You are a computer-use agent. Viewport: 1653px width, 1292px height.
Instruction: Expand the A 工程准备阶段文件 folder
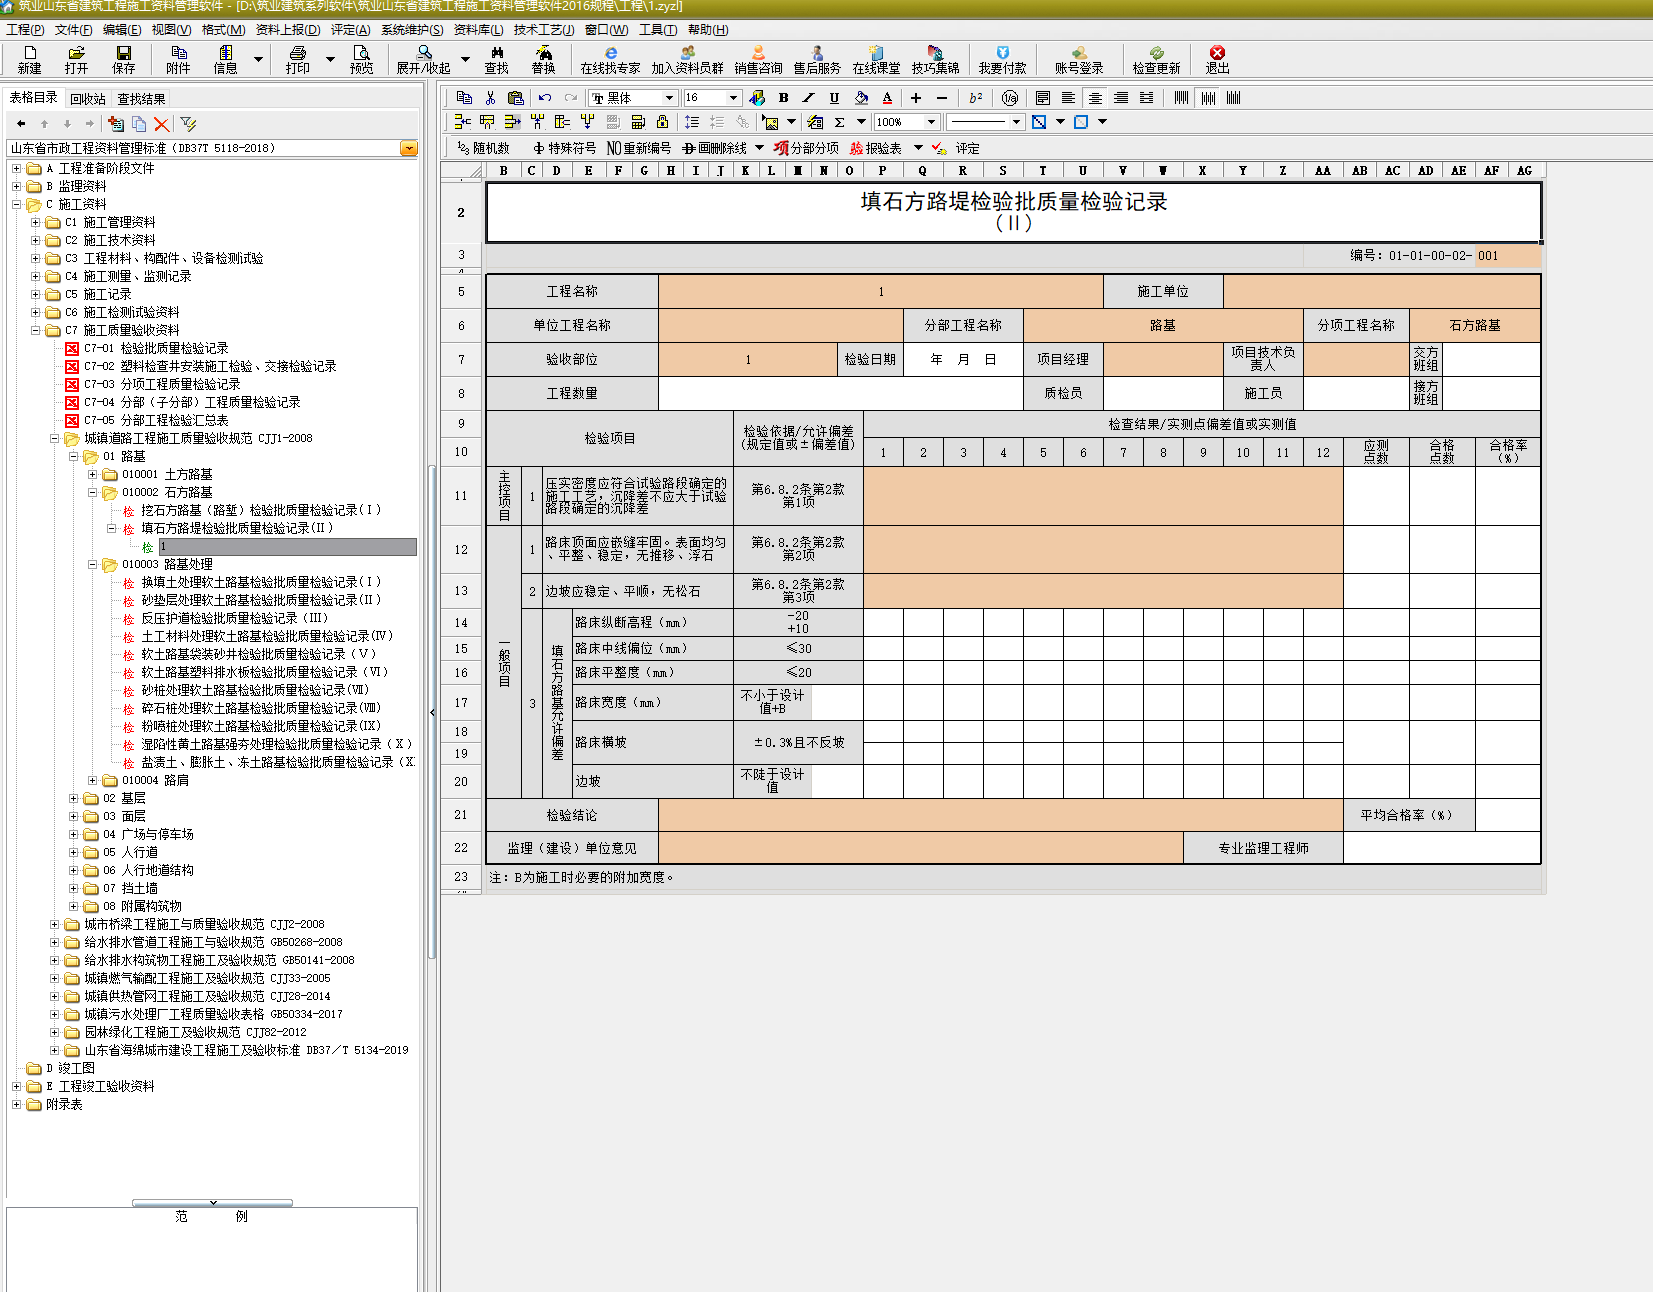(16, 168)
